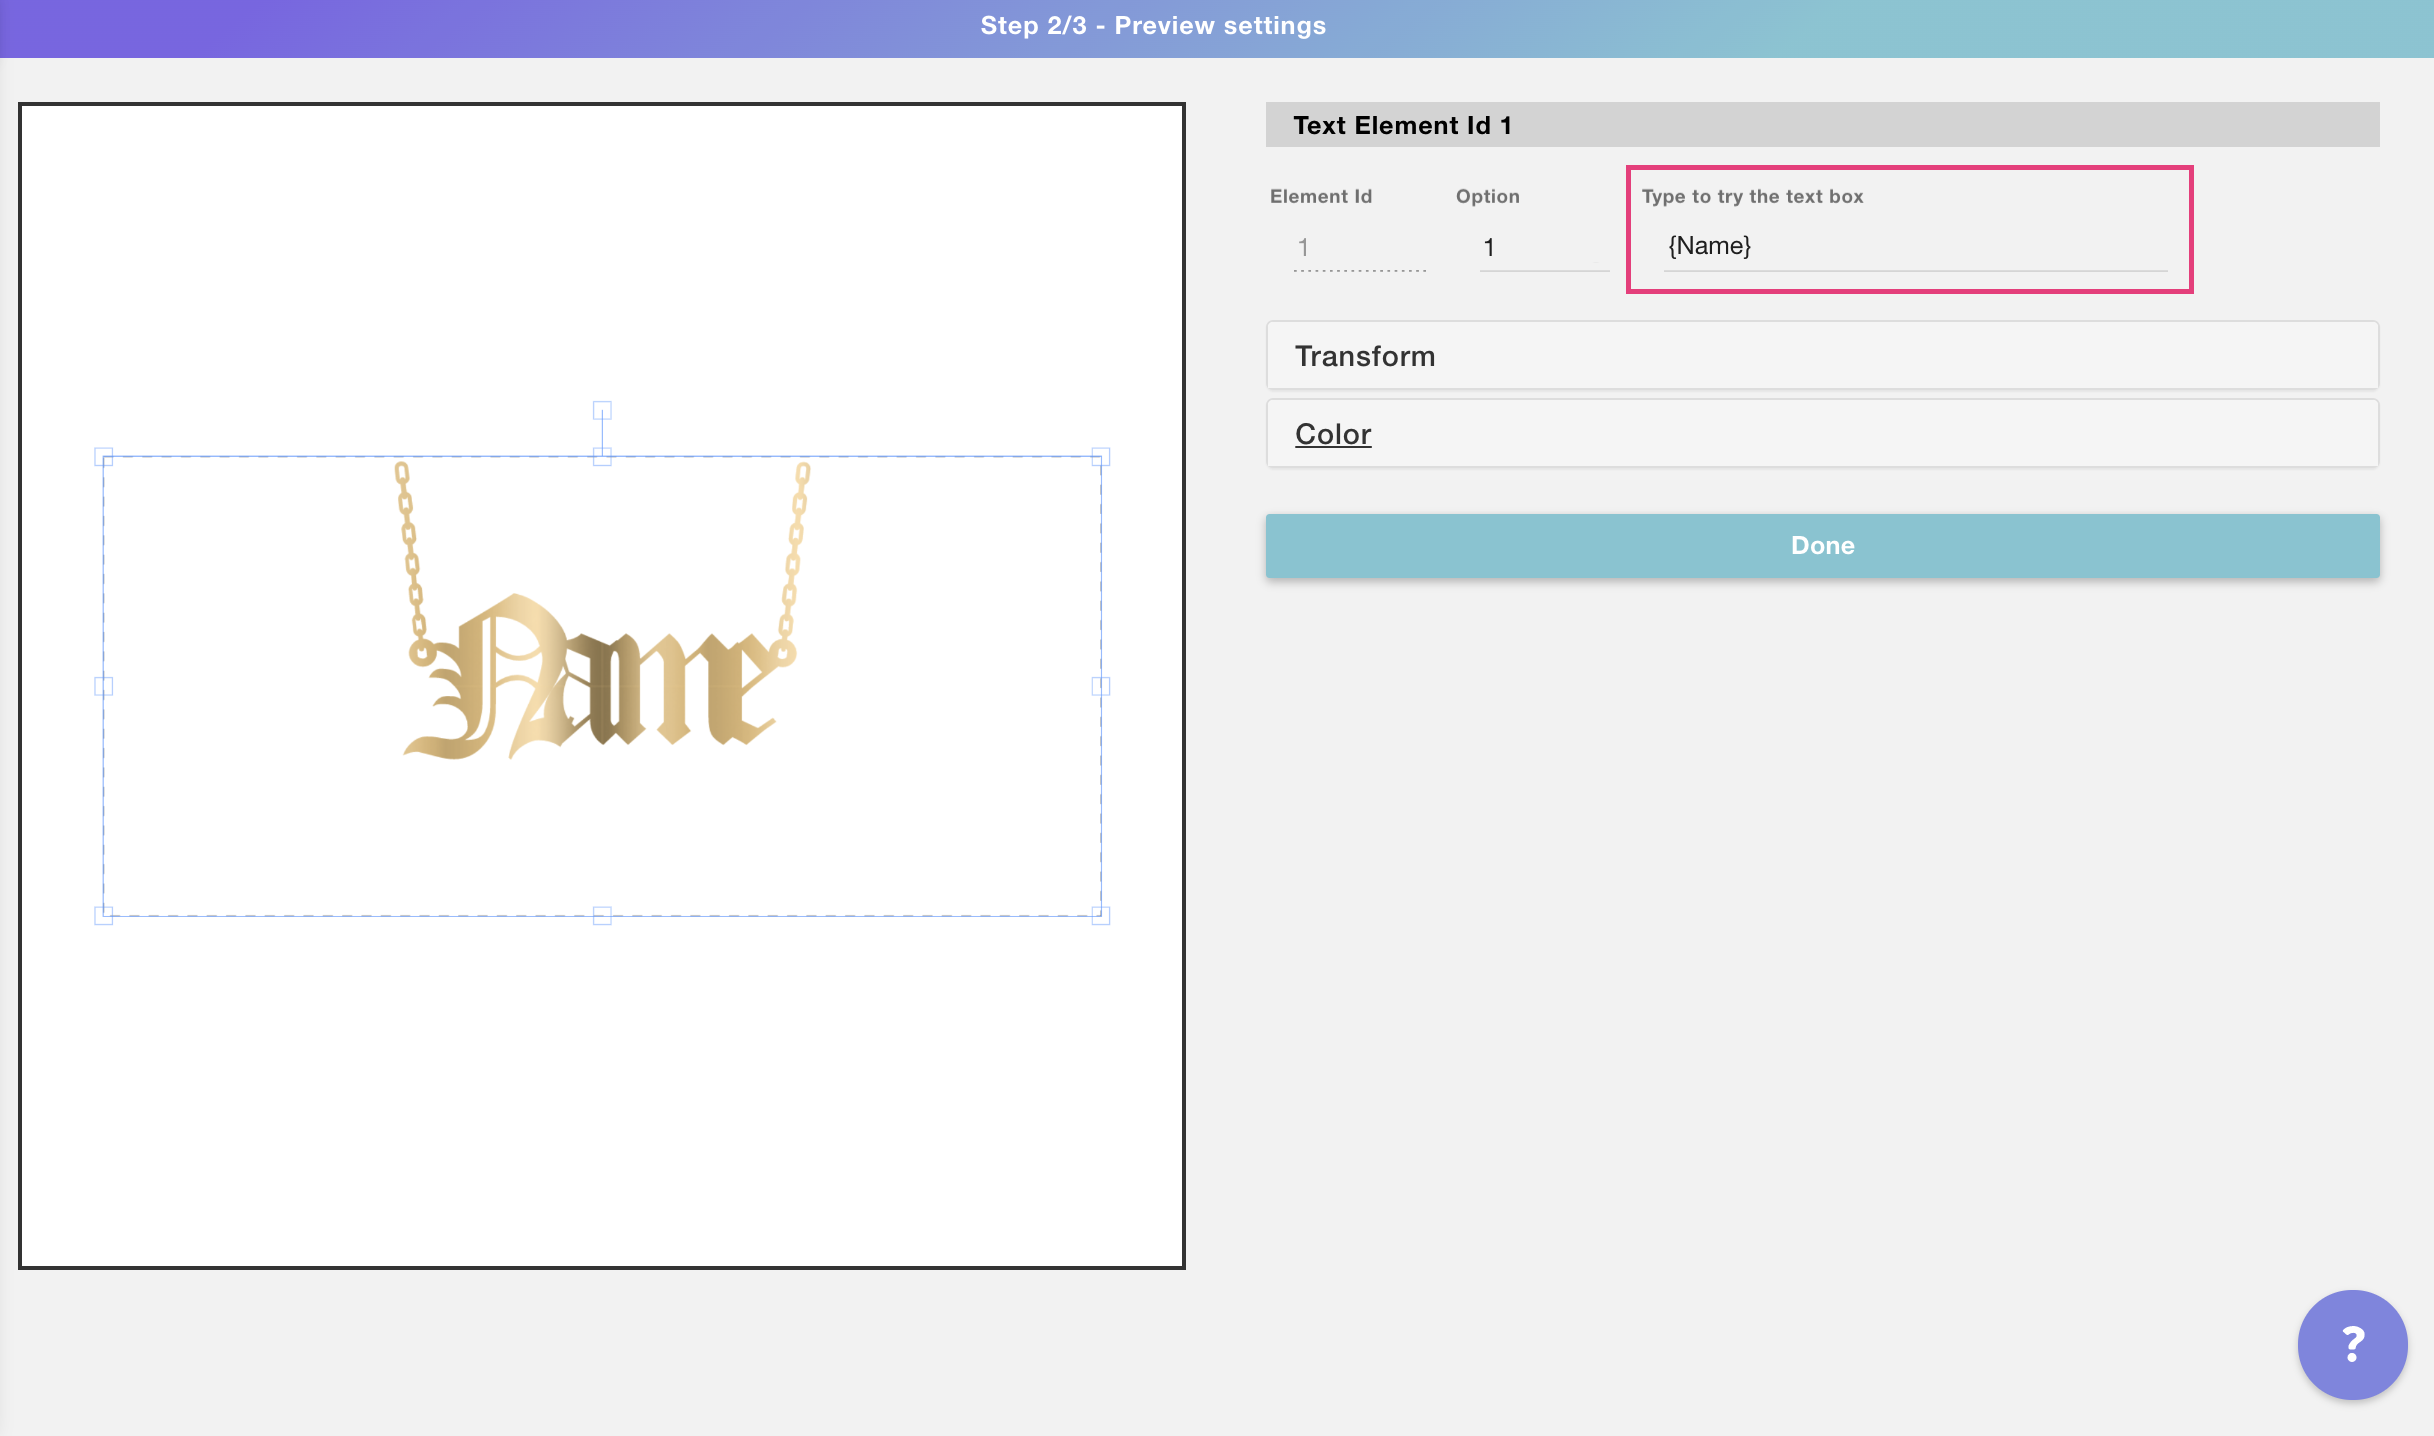2434x1436 pixels.
Task: Click the left-middle resize handle of the selection
Action: point(103,686)
